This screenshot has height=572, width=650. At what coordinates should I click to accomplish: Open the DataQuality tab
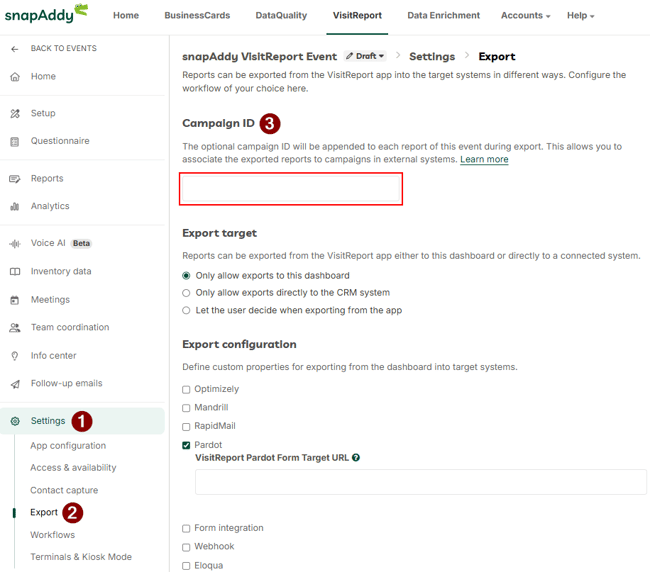pos(281,16)
